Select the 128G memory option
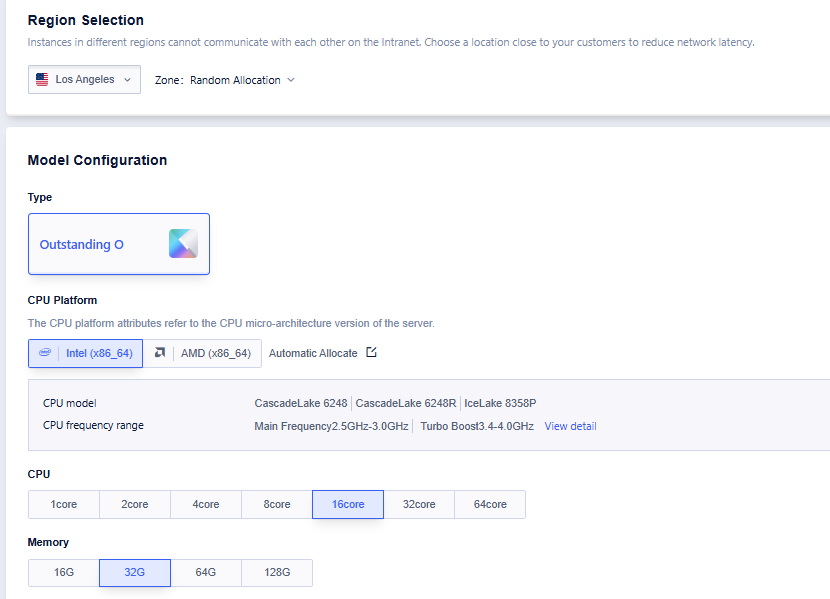The height and width of the screenshot is (599, 830). [277, 572]
